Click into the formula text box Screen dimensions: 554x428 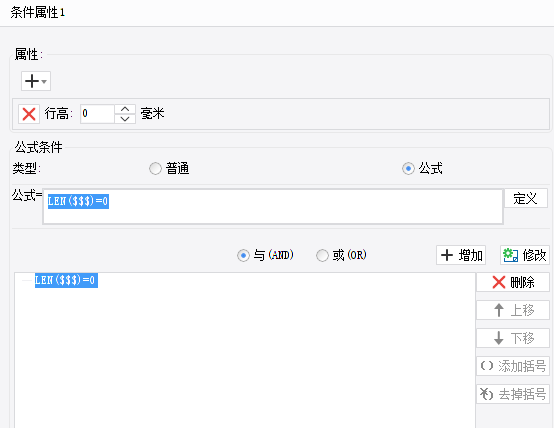click(x=273, y=207)
